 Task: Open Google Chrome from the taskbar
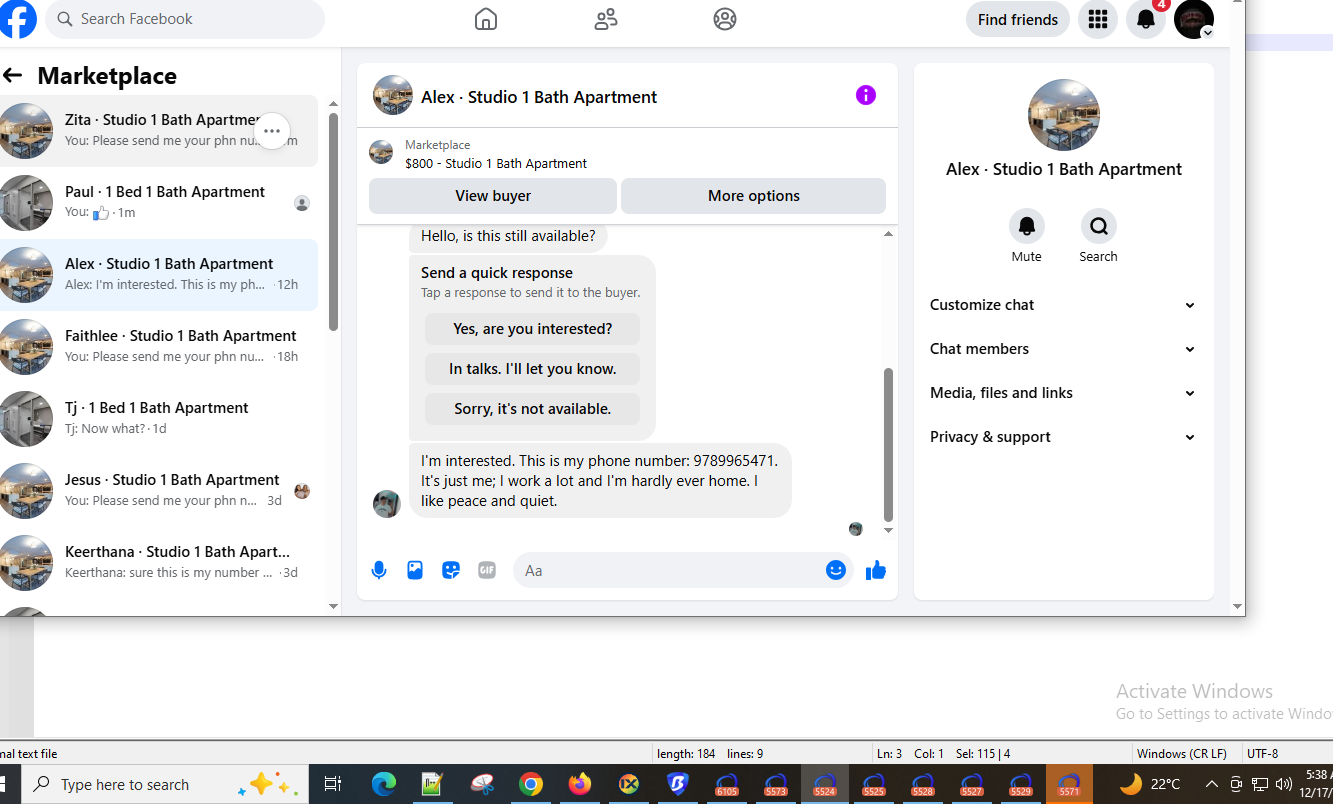pyautogui.click(x=531, y=785)
